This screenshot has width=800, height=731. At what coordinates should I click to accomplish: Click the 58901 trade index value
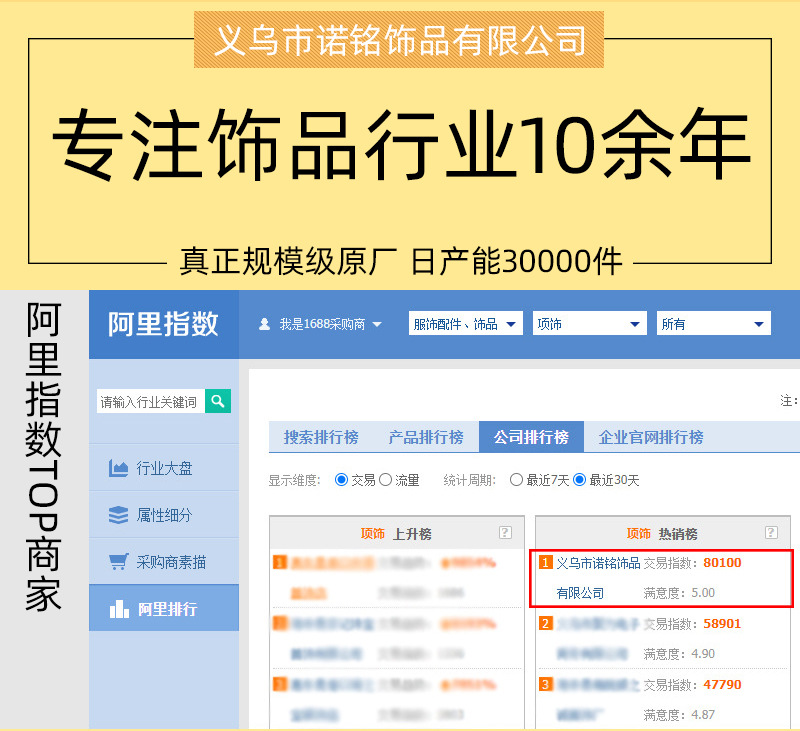[x=722, y=623]
